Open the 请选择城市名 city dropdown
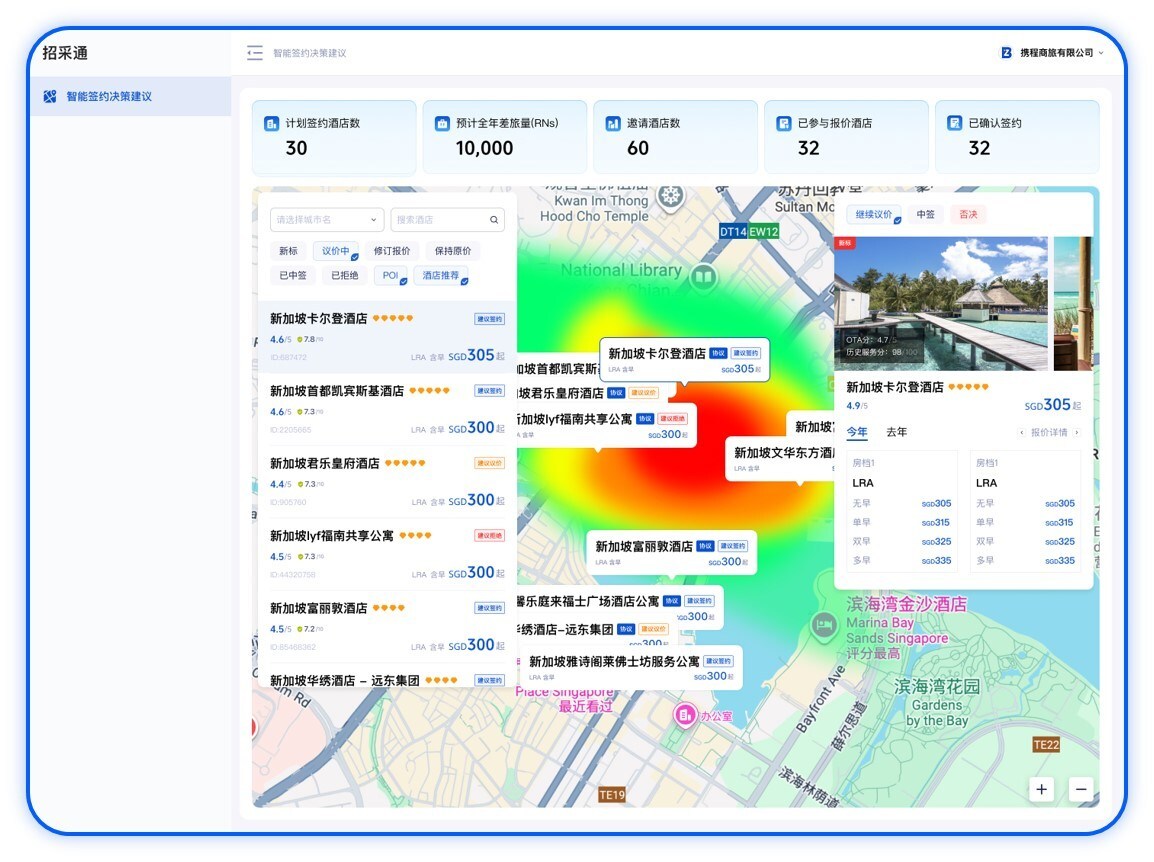1154x862 pixels. [x=327, y=220]
